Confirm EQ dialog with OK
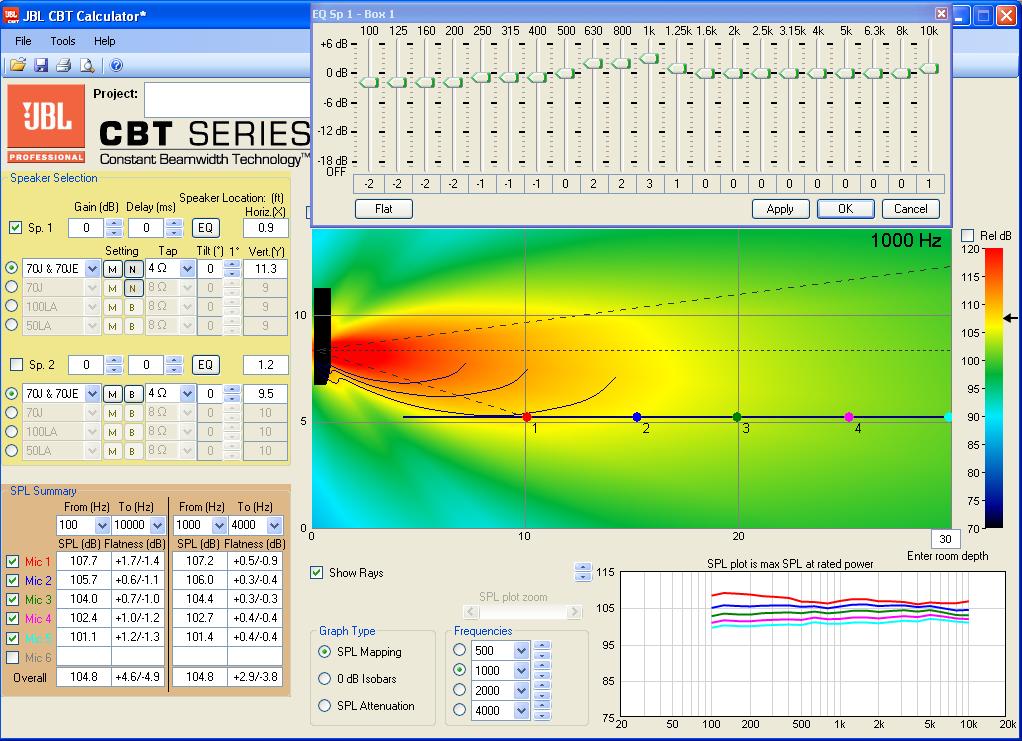1022x741 pixels. point(845,209)
